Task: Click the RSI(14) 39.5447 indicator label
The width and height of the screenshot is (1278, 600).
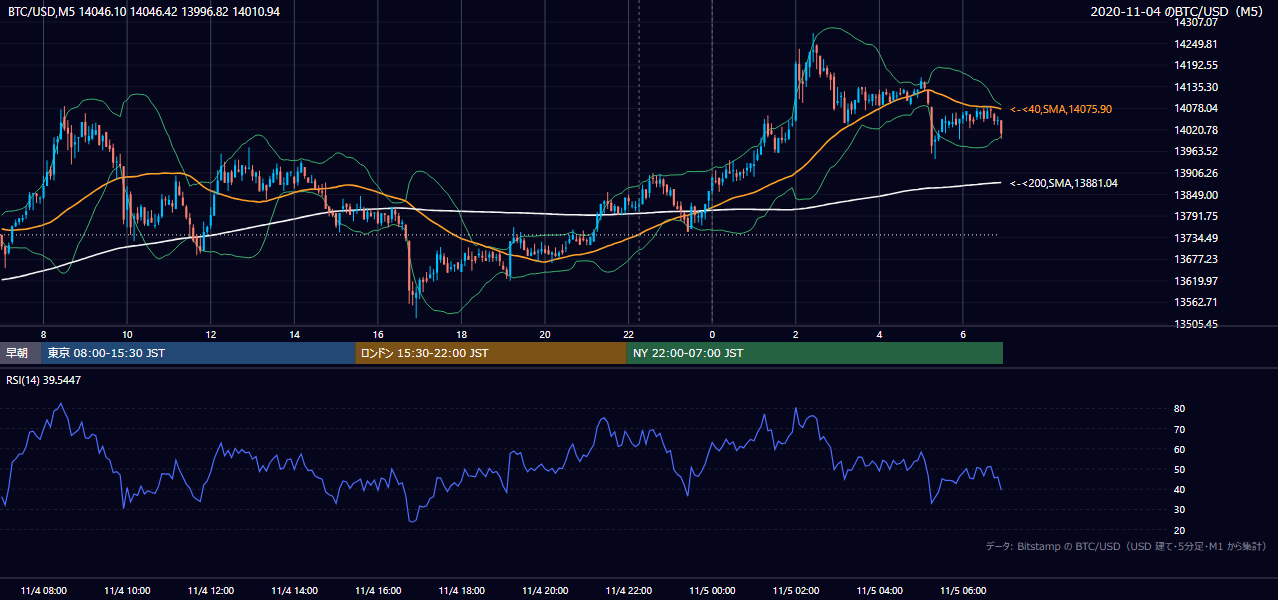Action: coord(44,380)
